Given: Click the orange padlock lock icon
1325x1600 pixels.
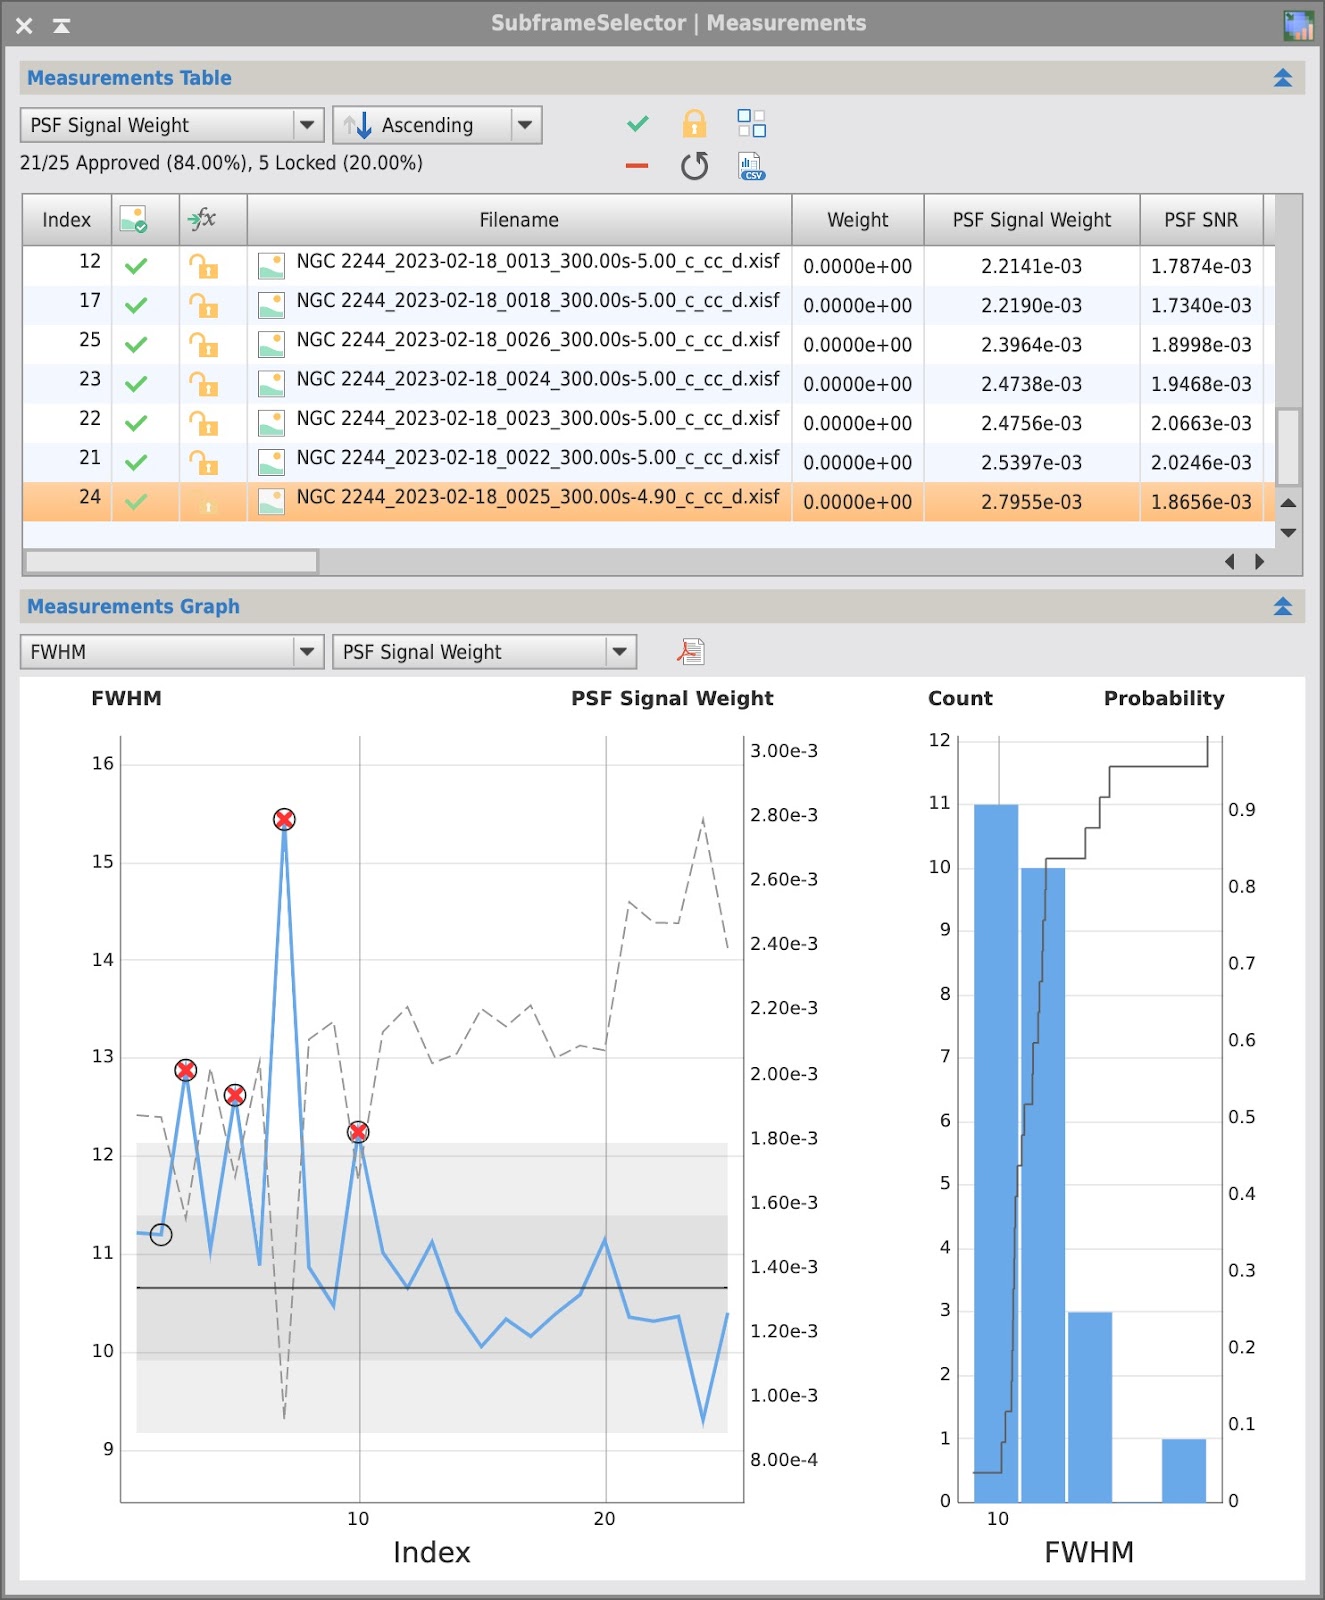Looking at the screenshot, I should point(694,124).
